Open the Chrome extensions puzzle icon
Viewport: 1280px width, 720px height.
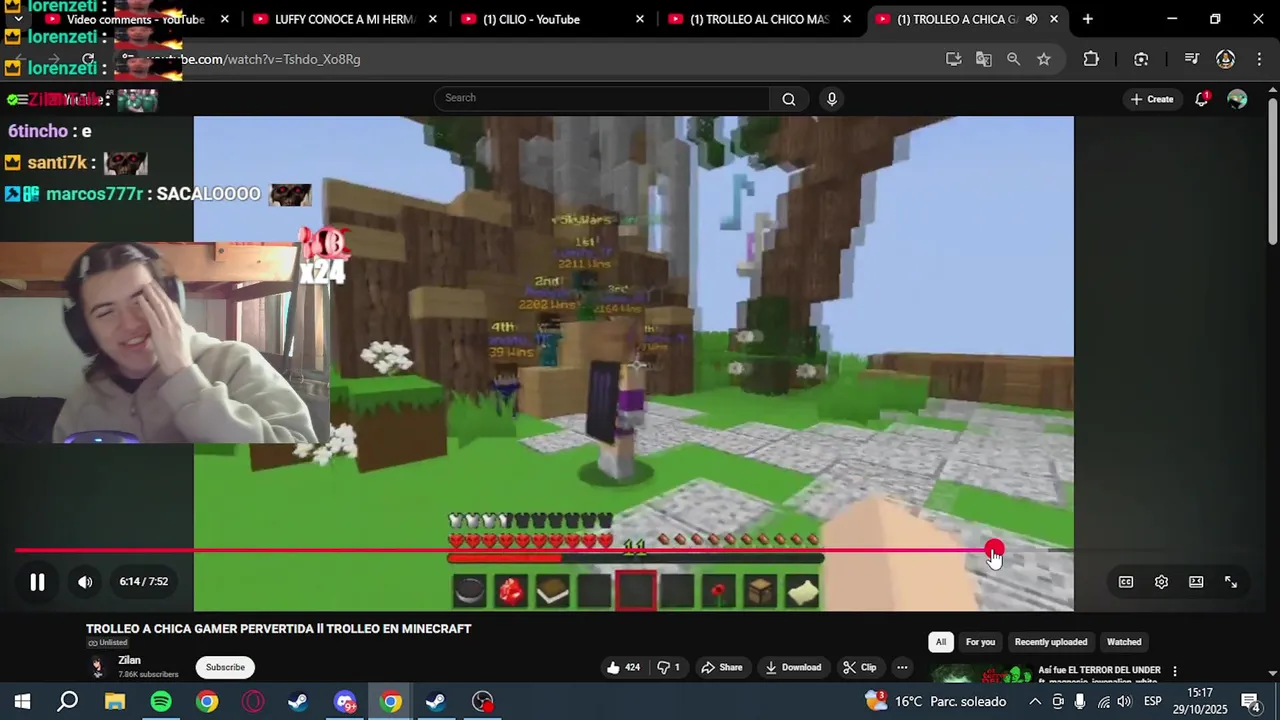coord(1091,59)
